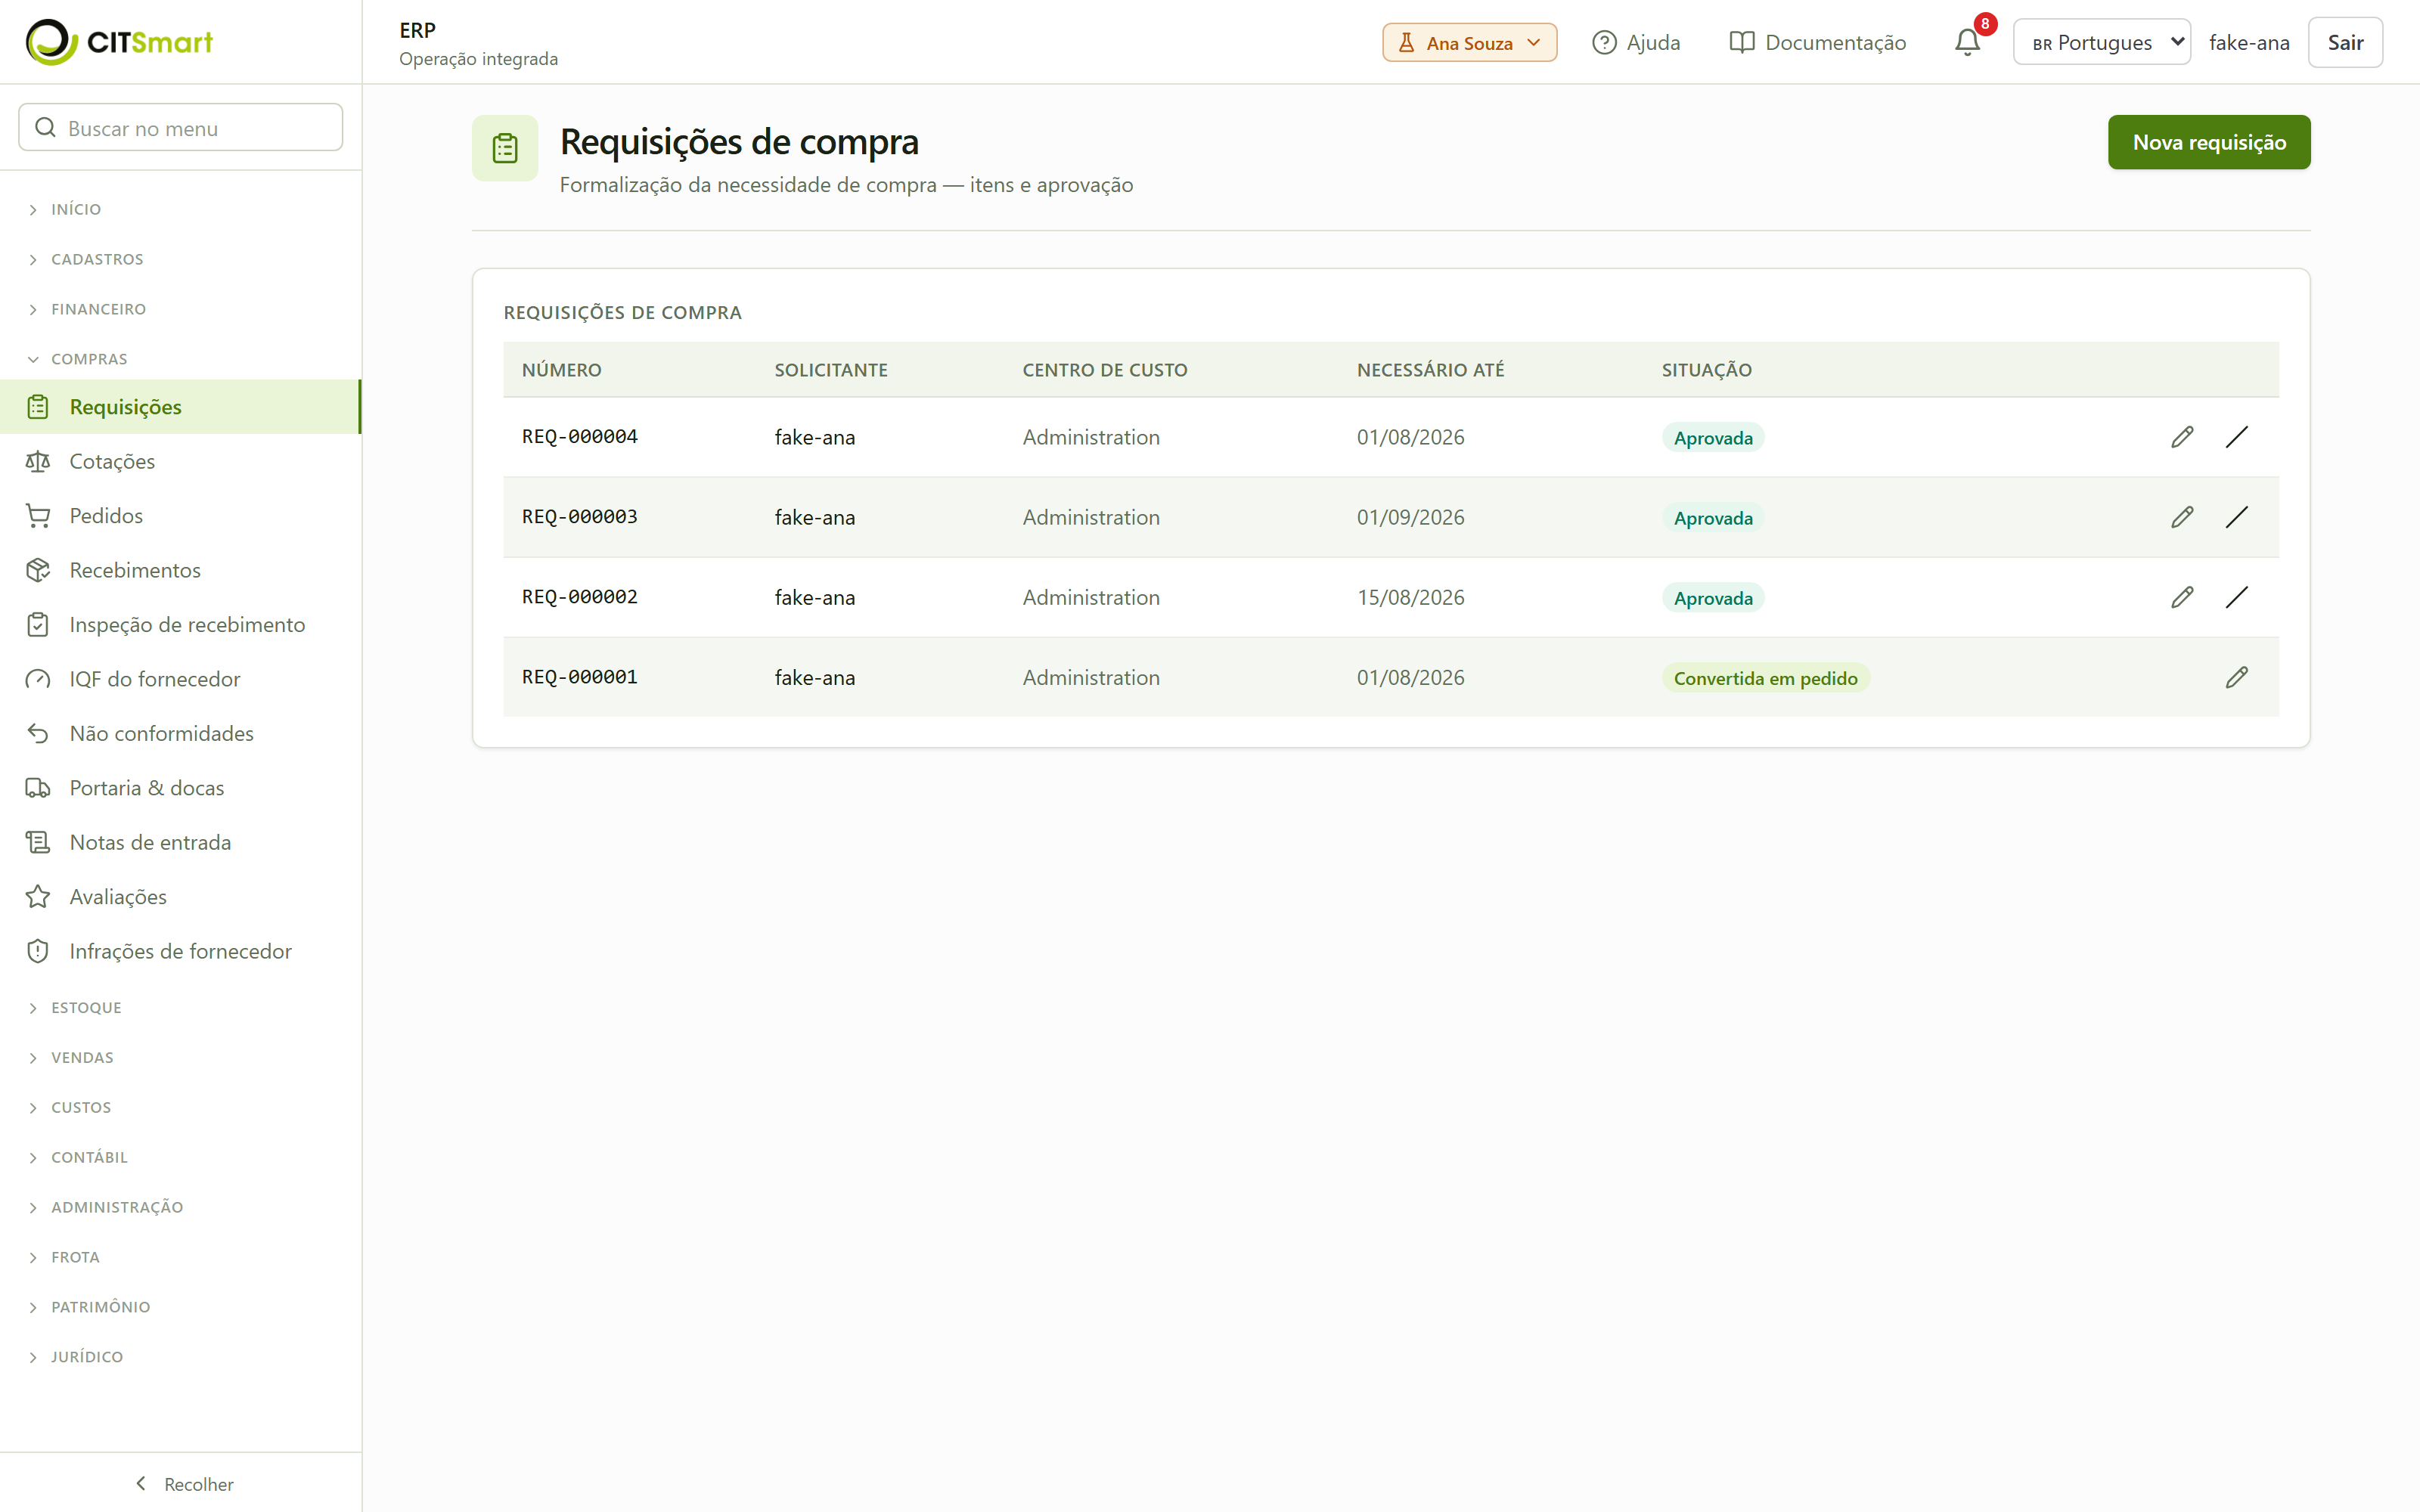Click the REQ-000004 number cell

pyautogui.click(x=580, y=436)
